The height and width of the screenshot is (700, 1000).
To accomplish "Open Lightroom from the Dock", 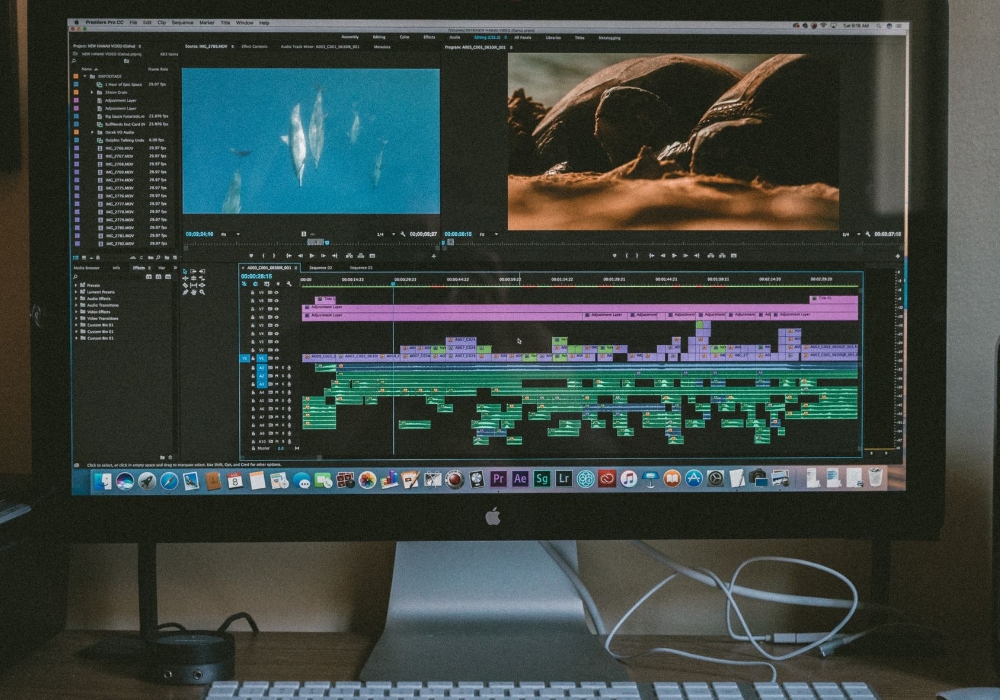I will [x=563, y=478].
